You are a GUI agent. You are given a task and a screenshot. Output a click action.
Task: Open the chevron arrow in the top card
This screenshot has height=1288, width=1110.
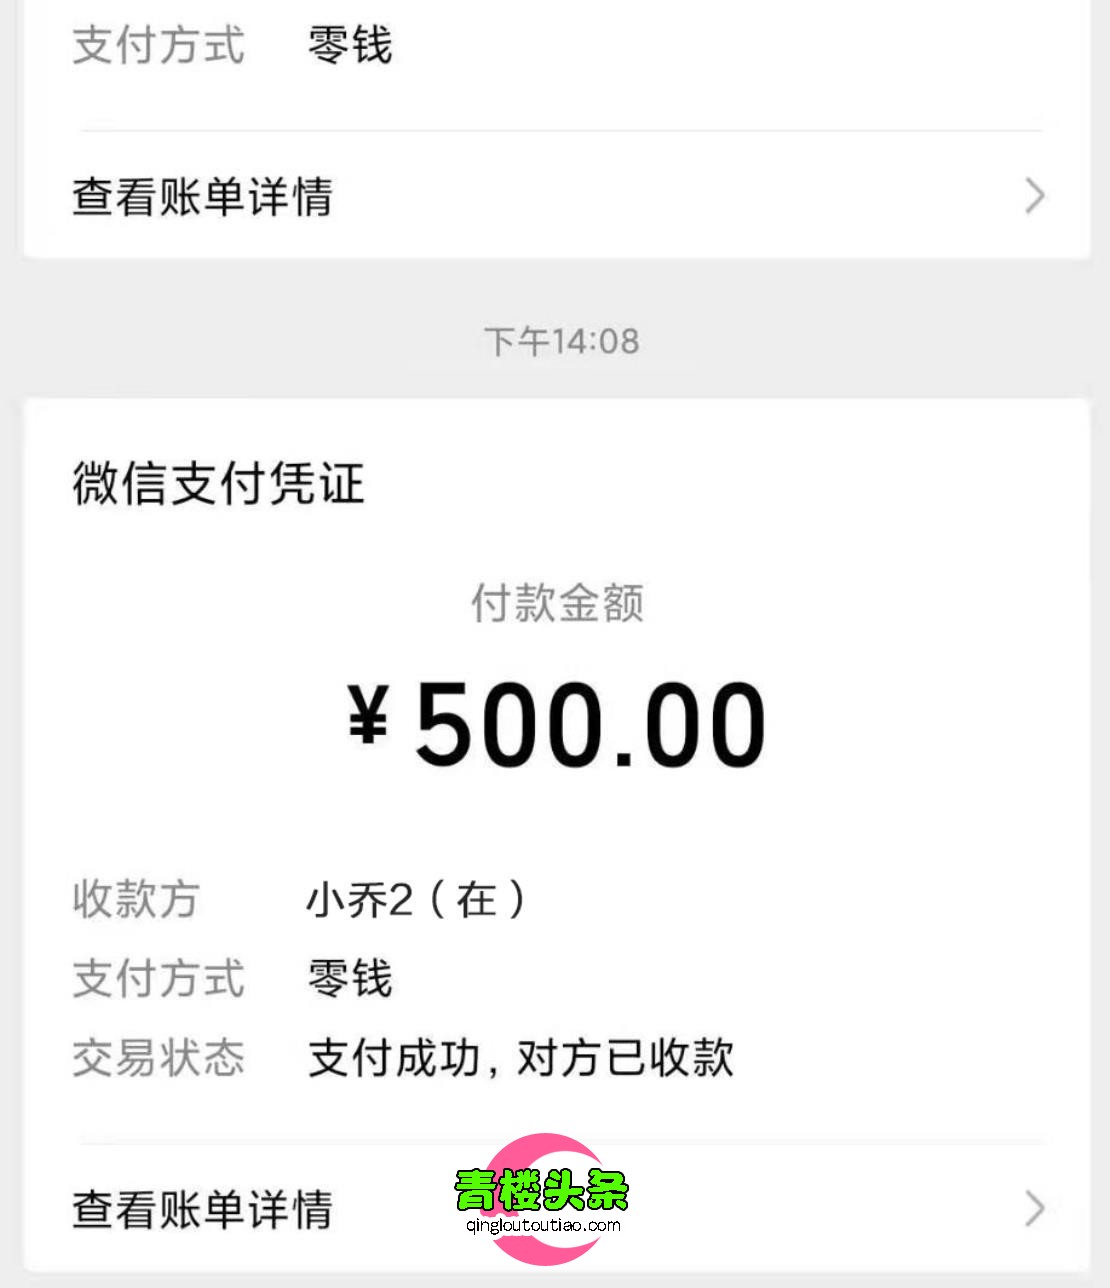[1035, 196]
